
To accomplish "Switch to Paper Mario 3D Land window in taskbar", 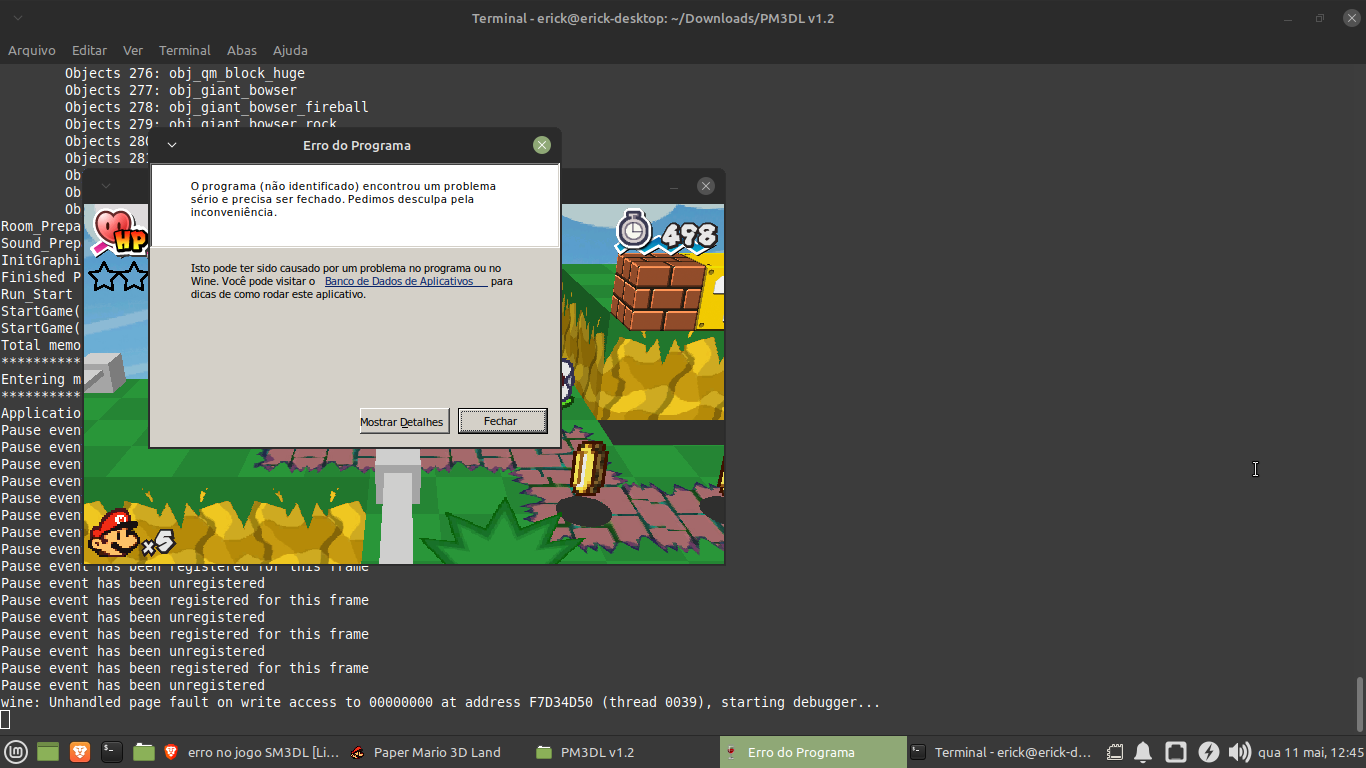I will [x=436, y=752].
